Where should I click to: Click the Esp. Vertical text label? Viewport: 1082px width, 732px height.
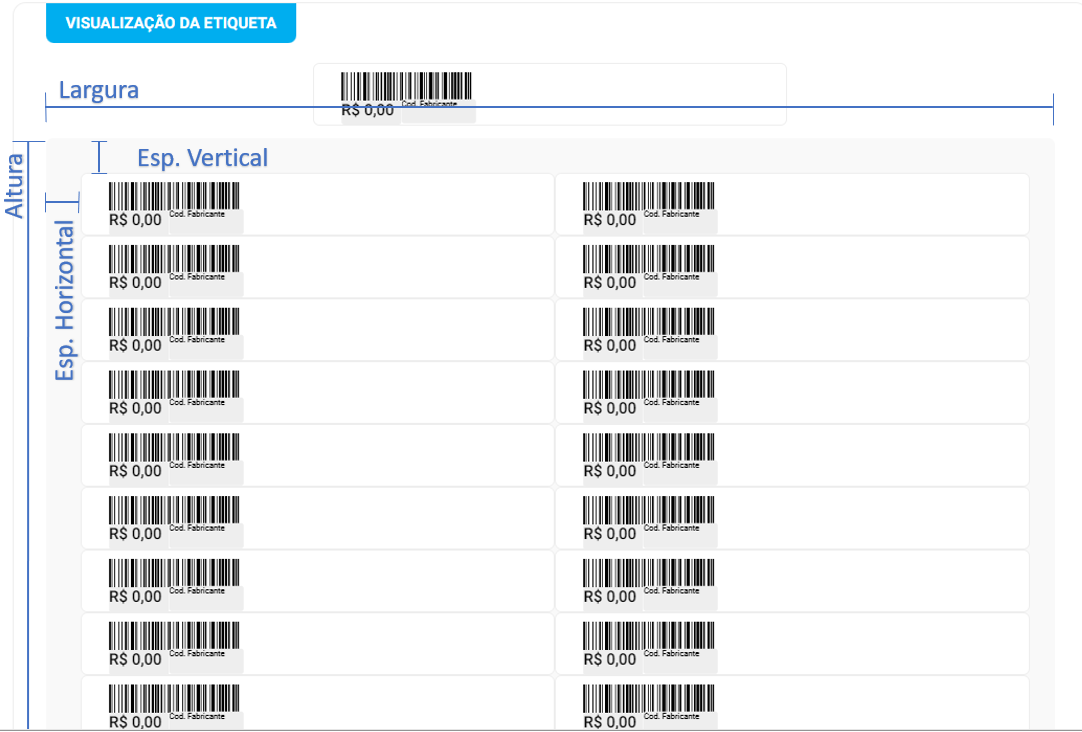click(203, 158)
